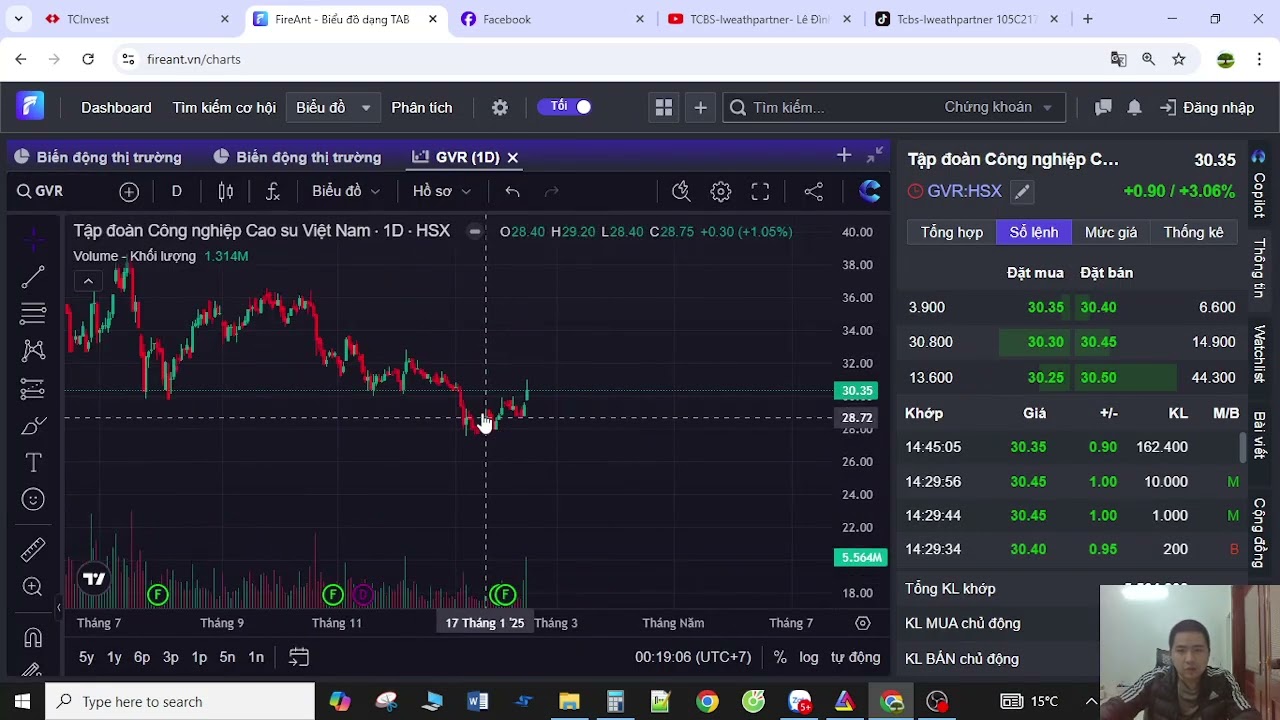This screenshot has height=720, width=1280.
Task: Click the 30.35 current price label
Action: 857,391
